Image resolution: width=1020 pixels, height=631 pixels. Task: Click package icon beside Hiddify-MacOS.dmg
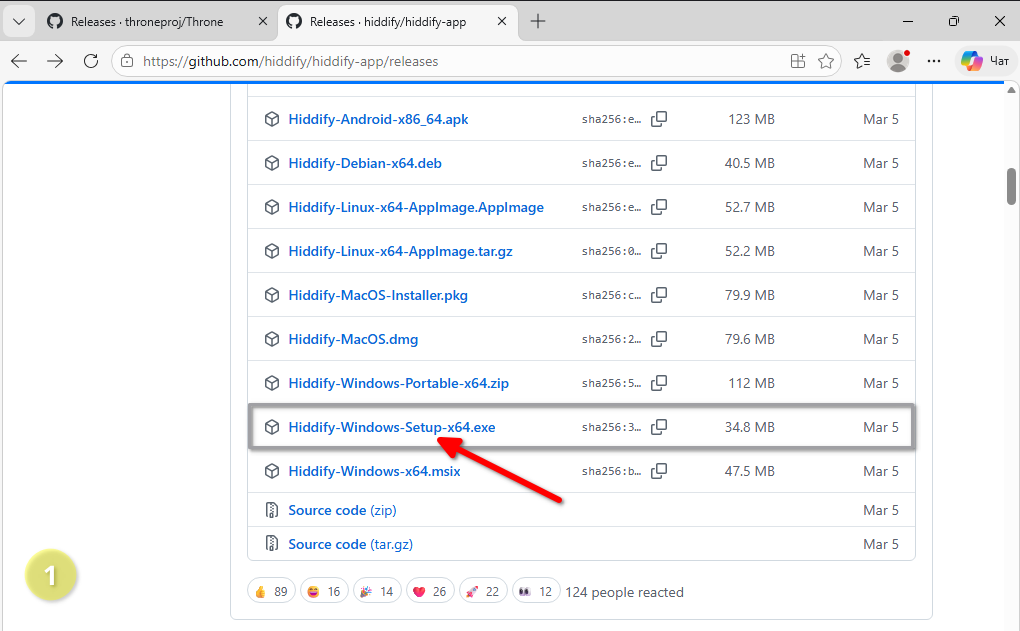coord(272,339)
